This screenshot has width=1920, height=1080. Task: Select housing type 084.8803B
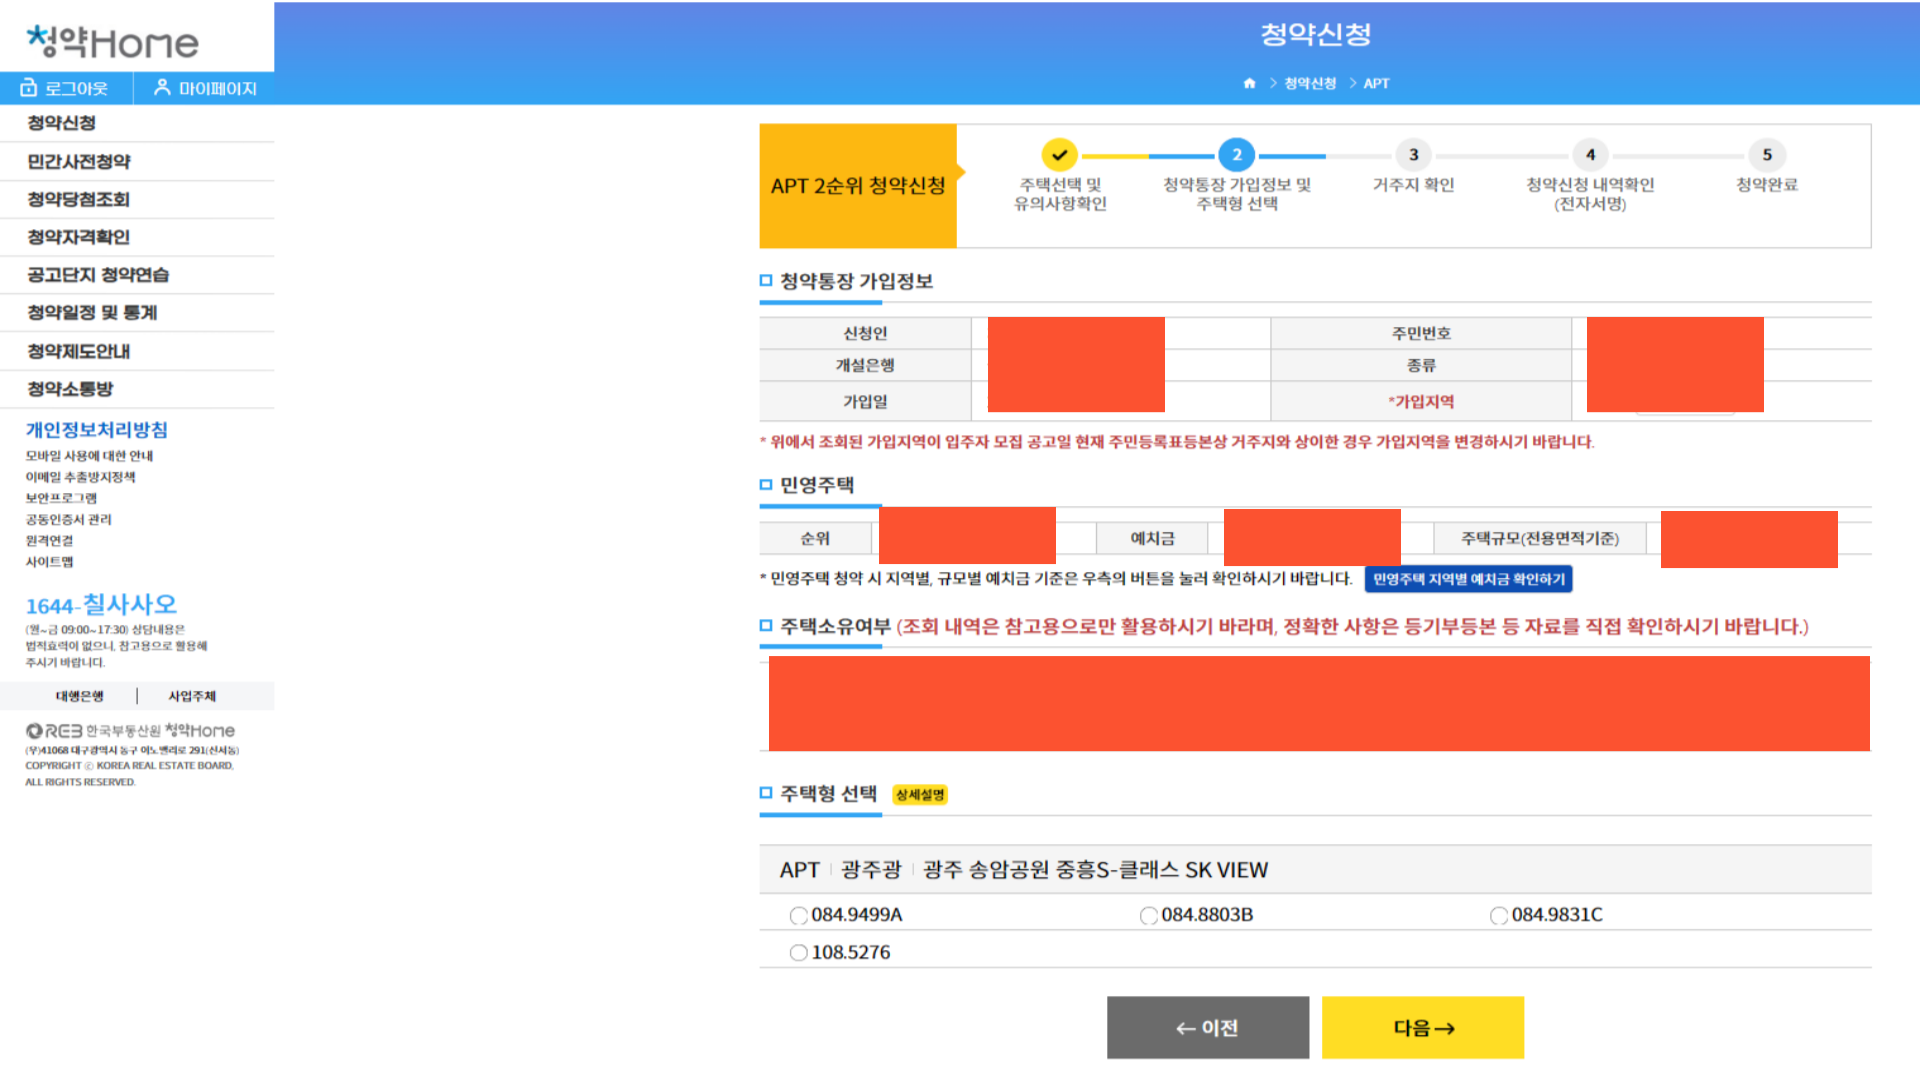click(x=1148, y=915)
